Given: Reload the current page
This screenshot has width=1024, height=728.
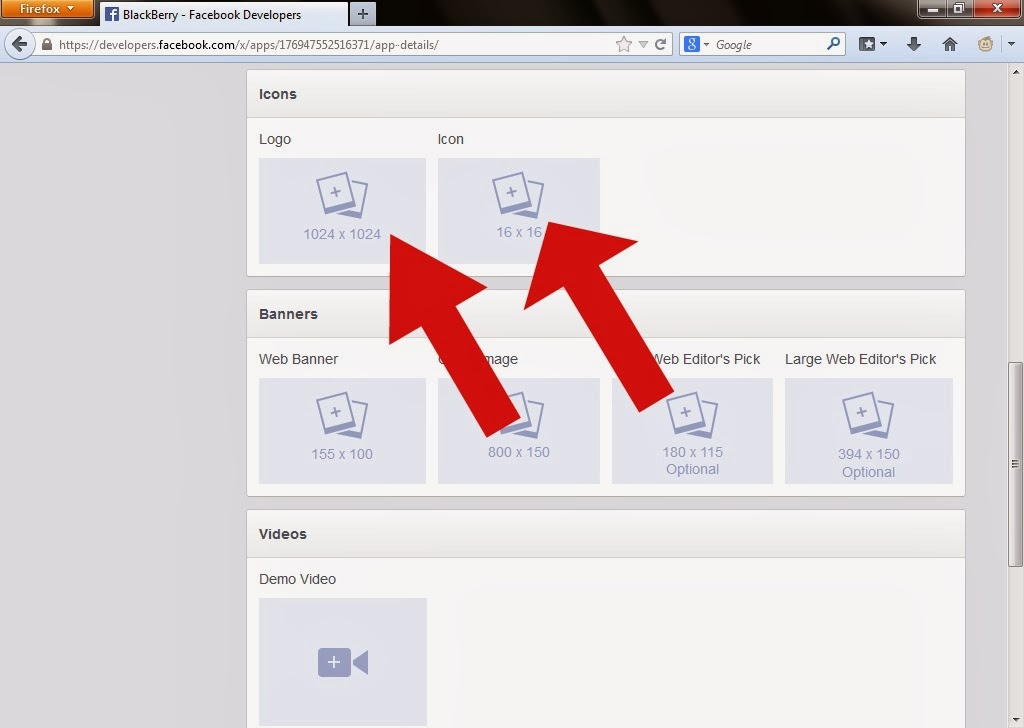Looking at the screenshot, I should coord(662,44).
